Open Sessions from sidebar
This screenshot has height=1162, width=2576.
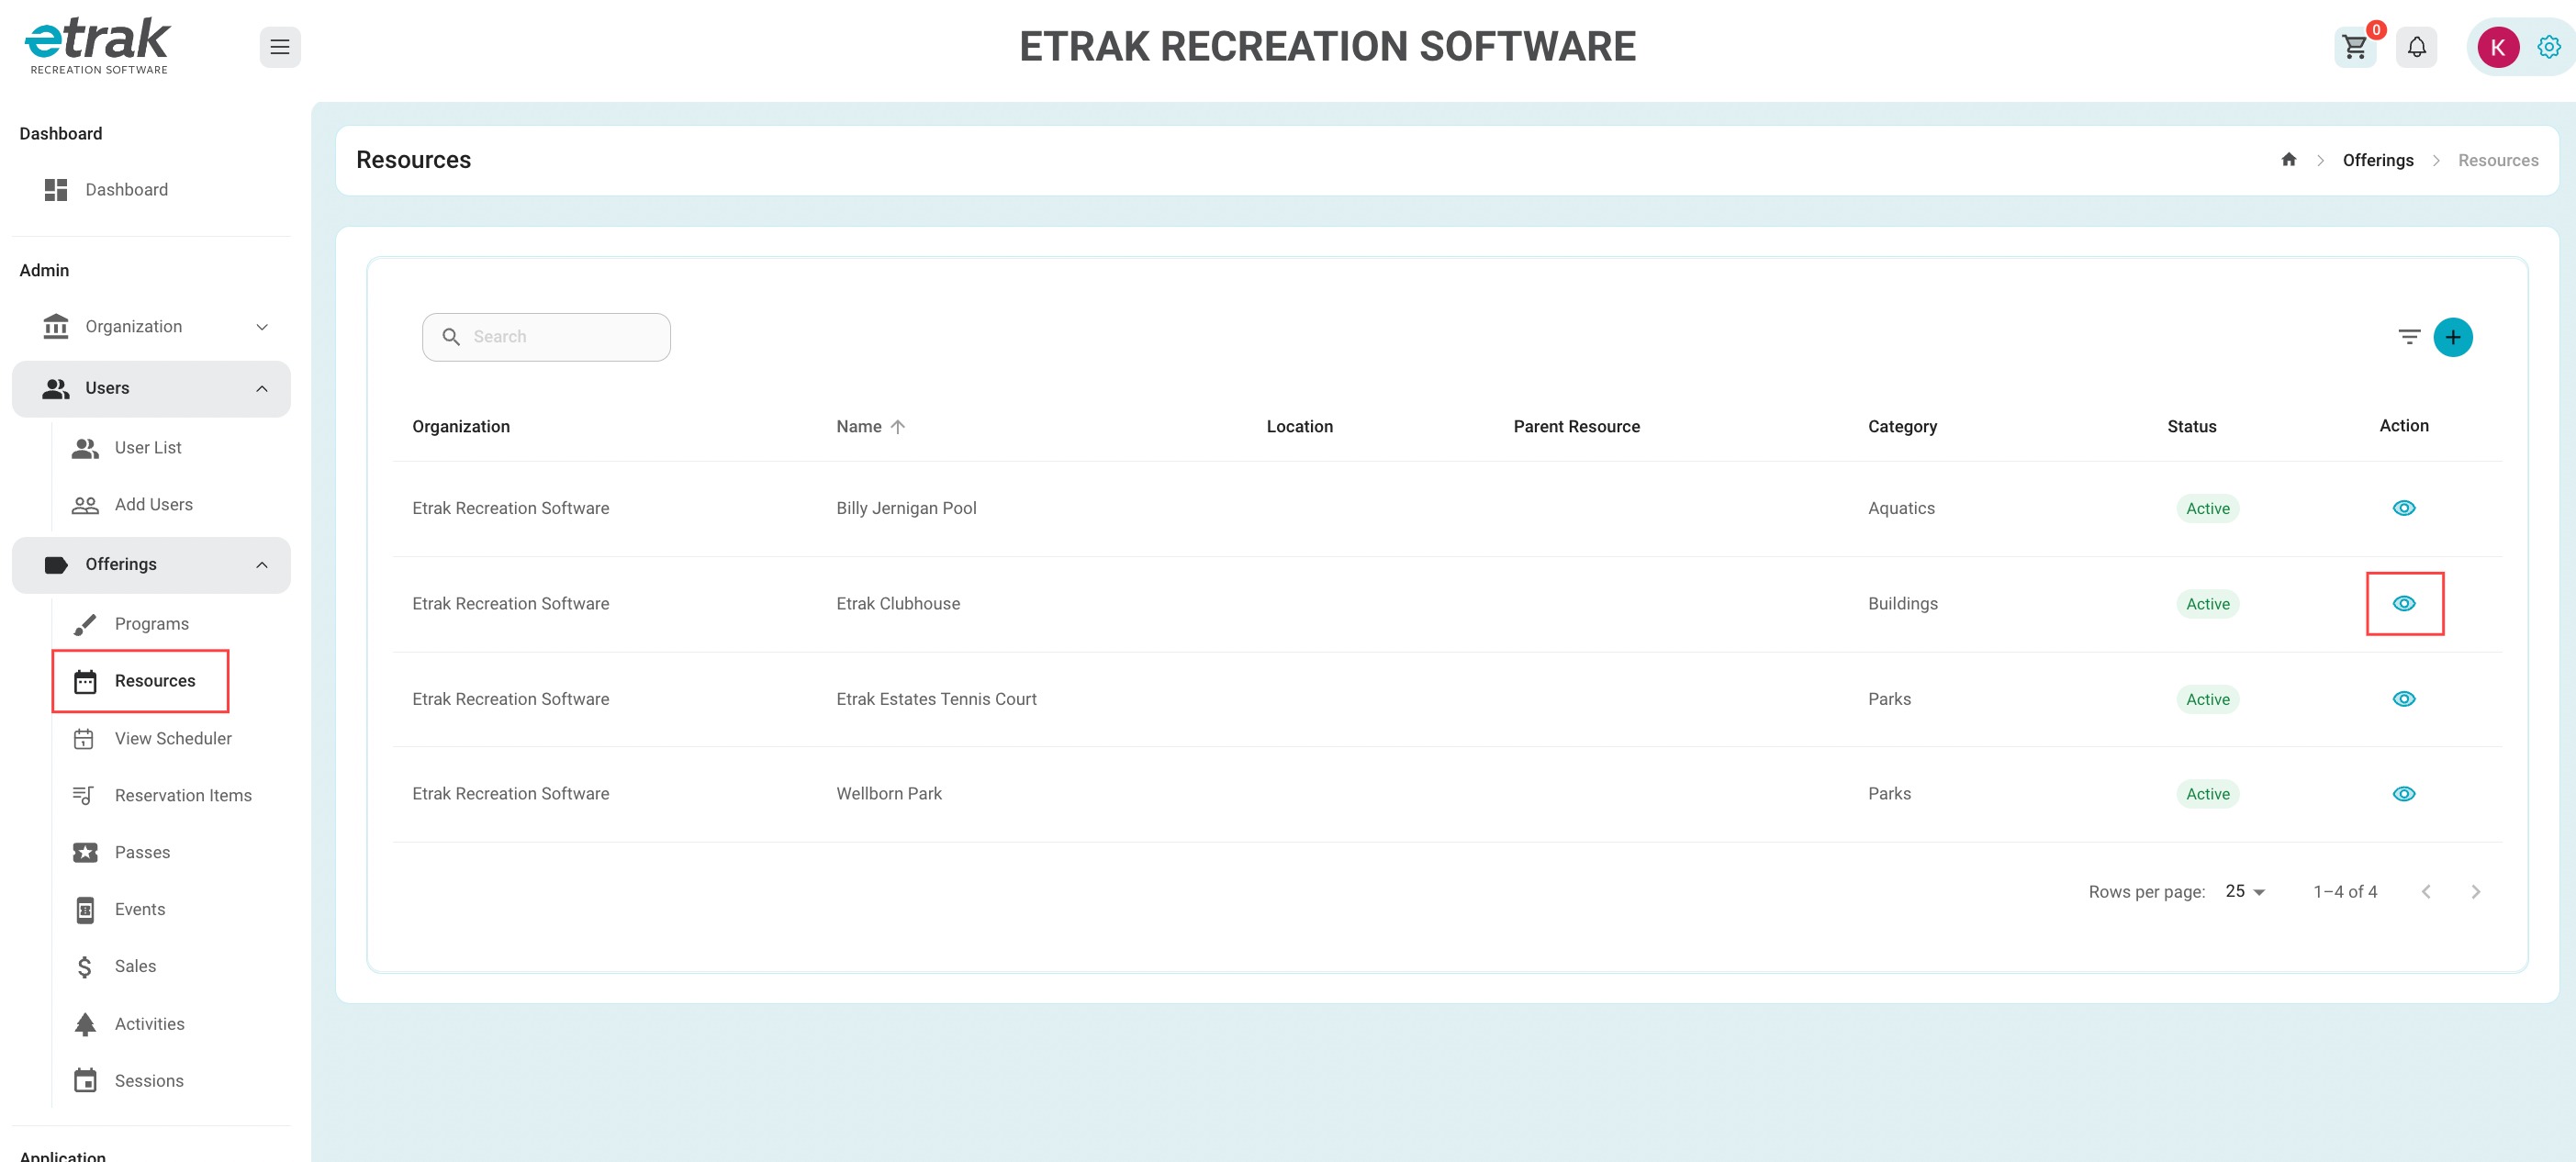149,1081
